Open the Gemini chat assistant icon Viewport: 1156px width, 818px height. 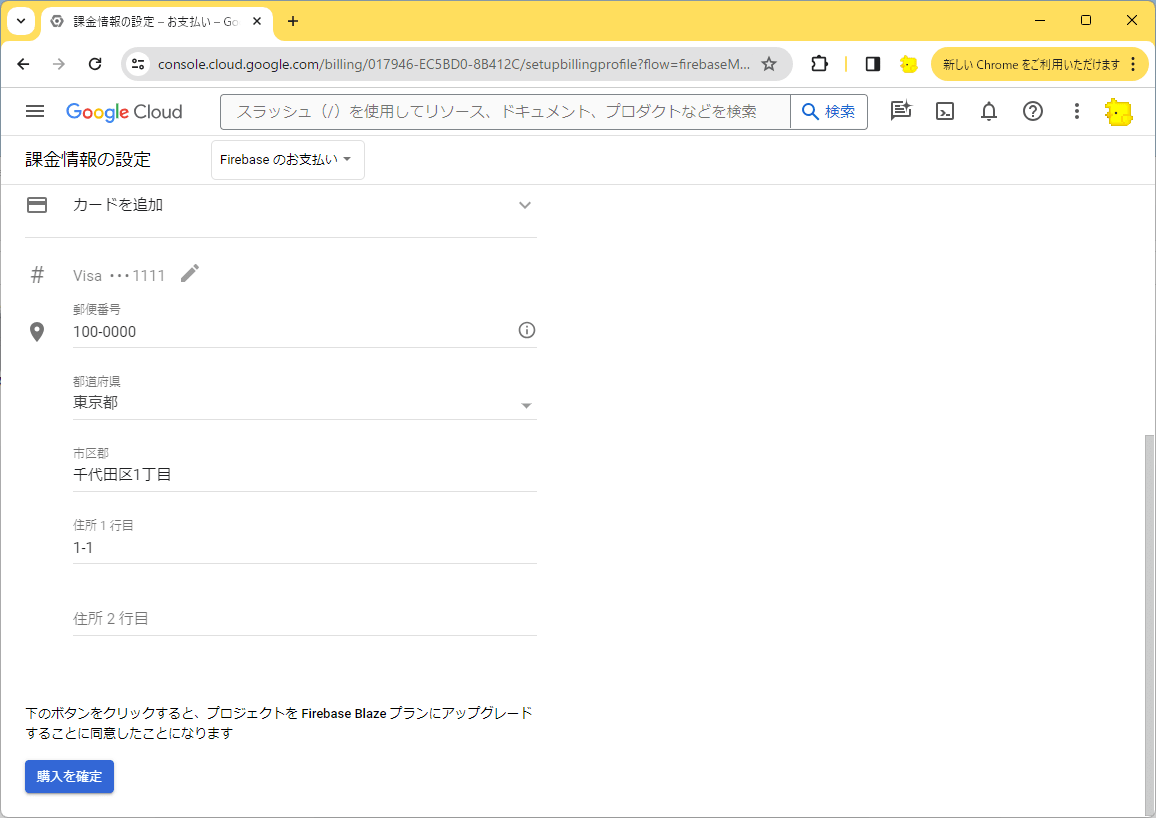click(900, 111)
